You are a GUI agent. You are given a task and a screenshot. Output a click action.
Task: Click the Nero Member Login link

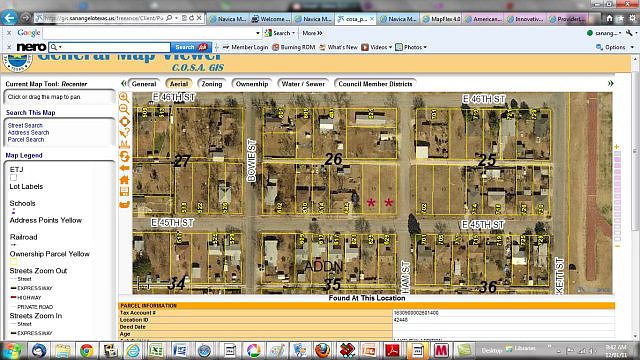click(245, 47)
